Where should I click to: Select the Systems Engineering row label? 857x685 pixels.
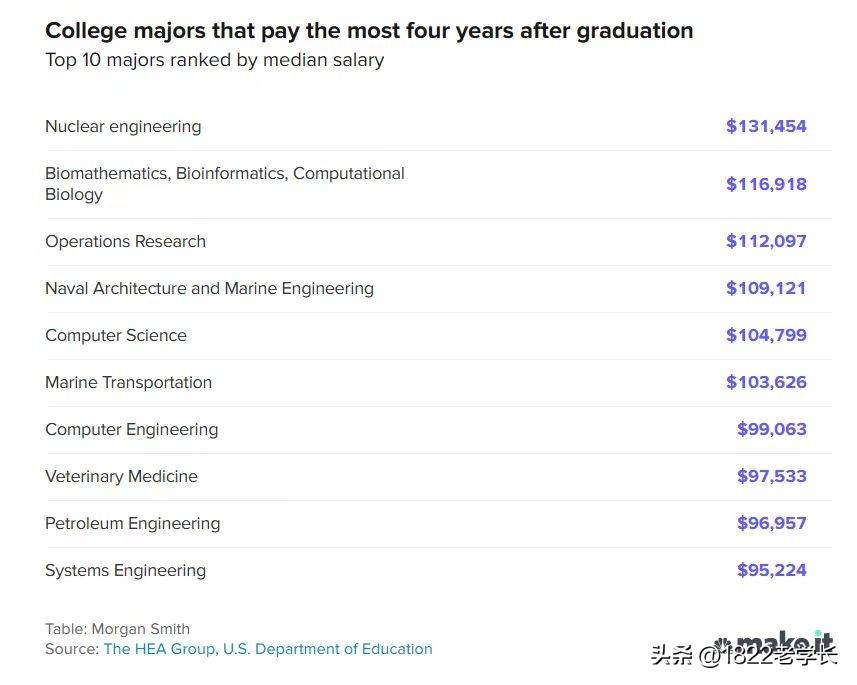click(x=125, y=570)
